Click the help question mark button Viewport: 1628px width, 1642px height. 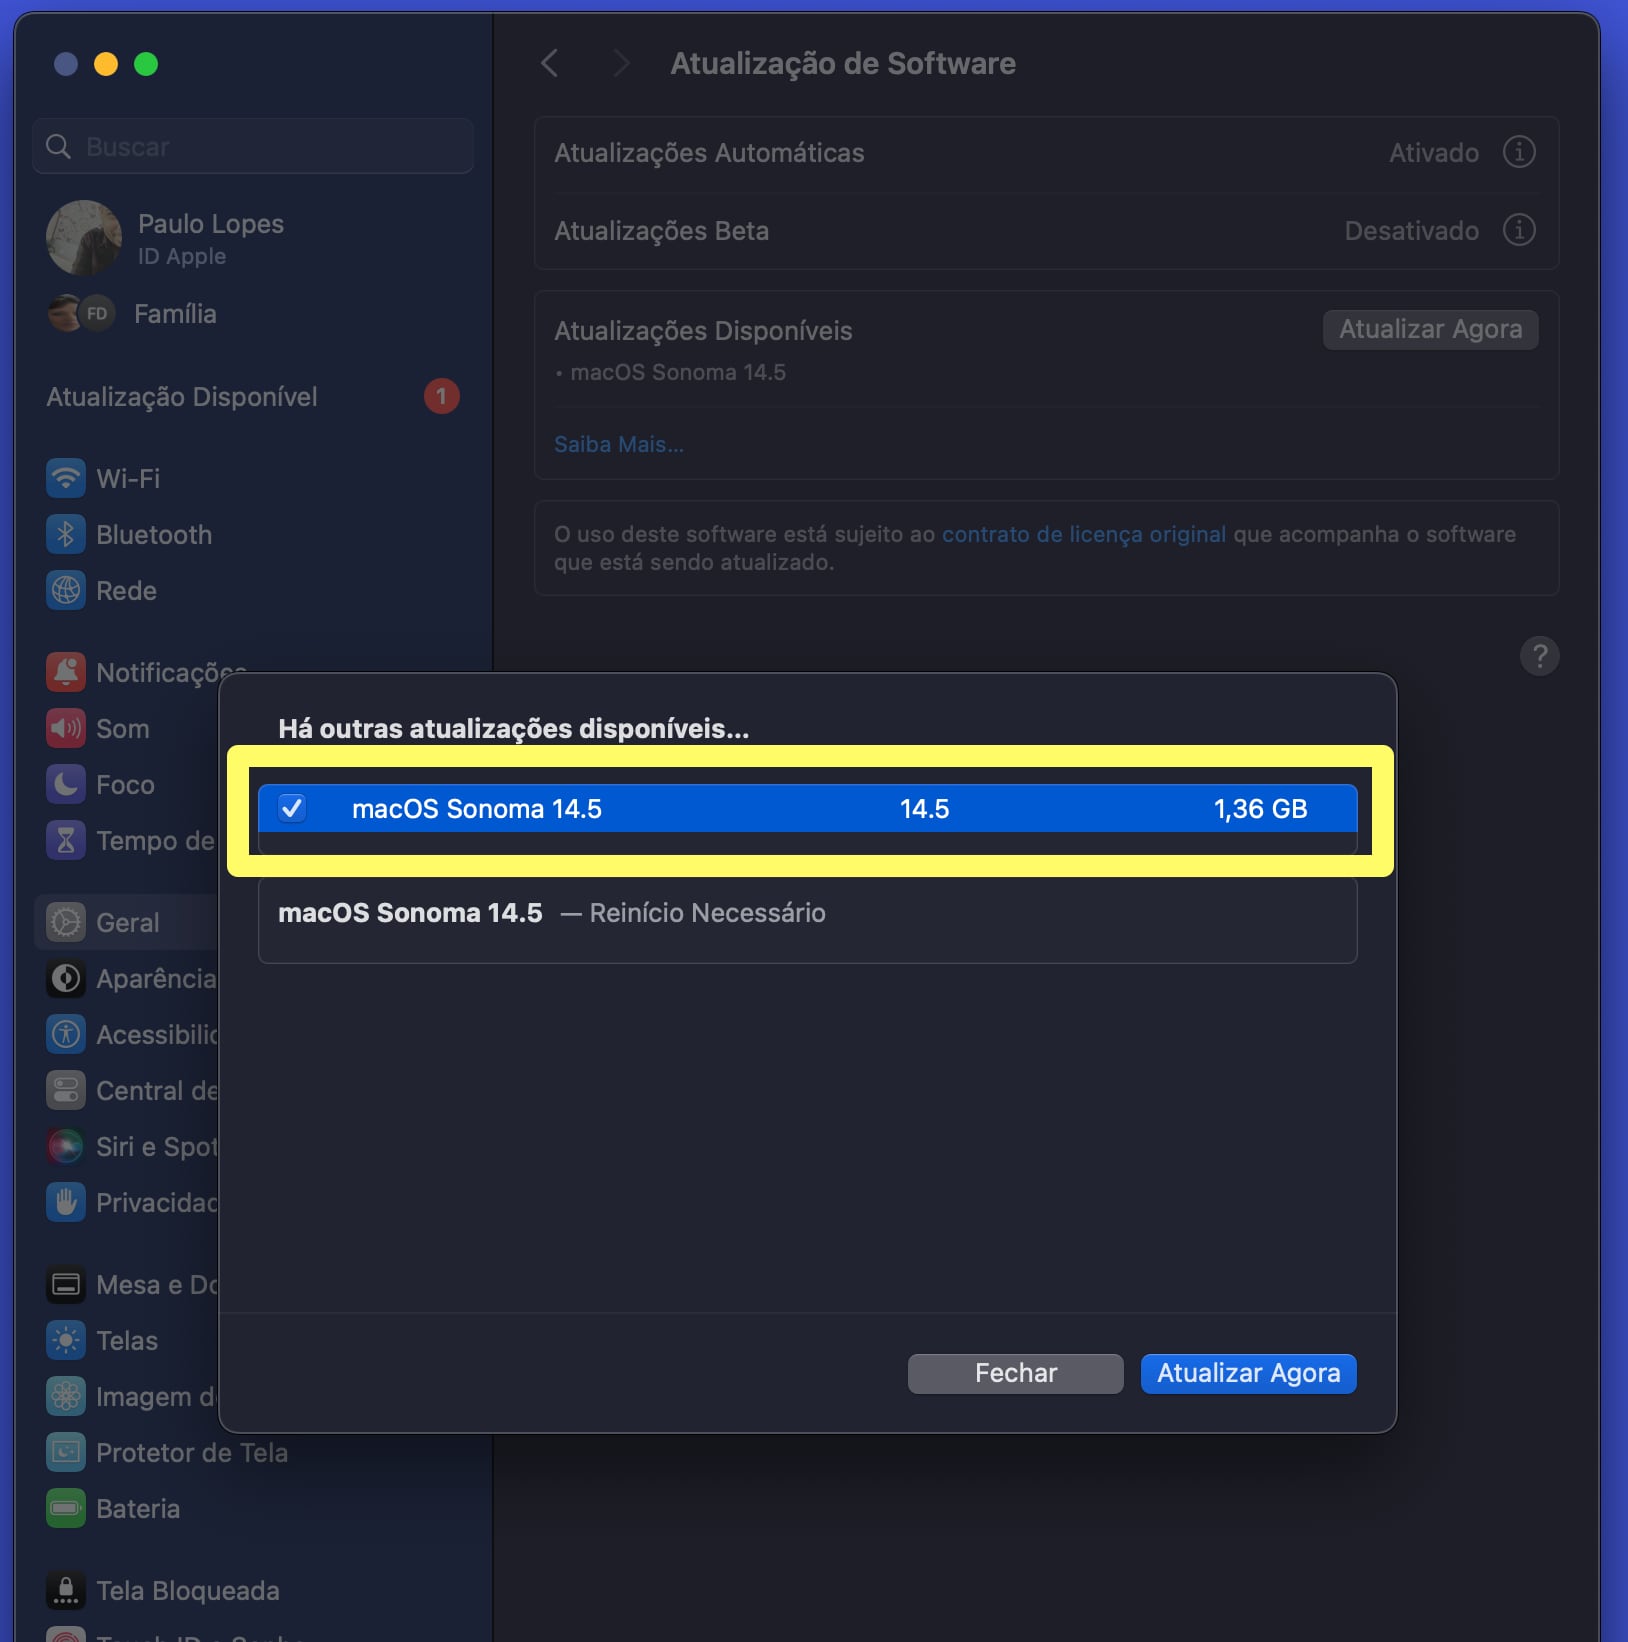[x=1540, y=656]
